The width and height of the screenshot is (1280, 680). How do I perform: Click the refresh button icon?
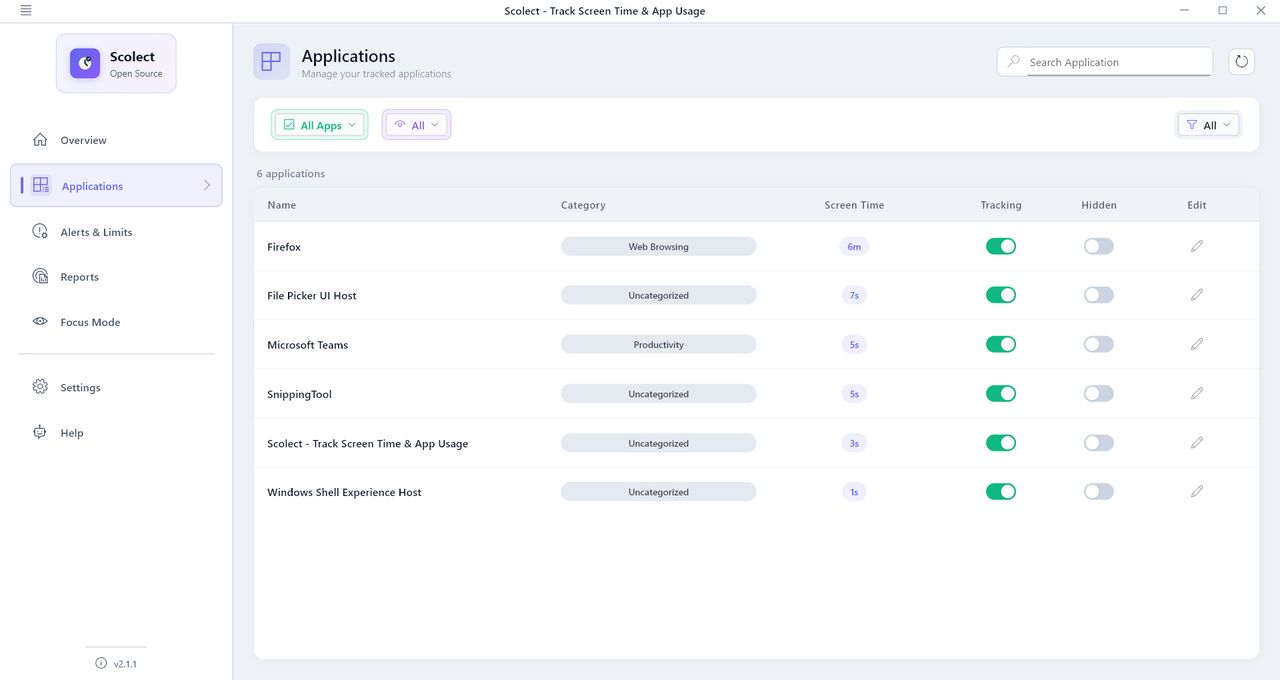(x=1241, y=61)
